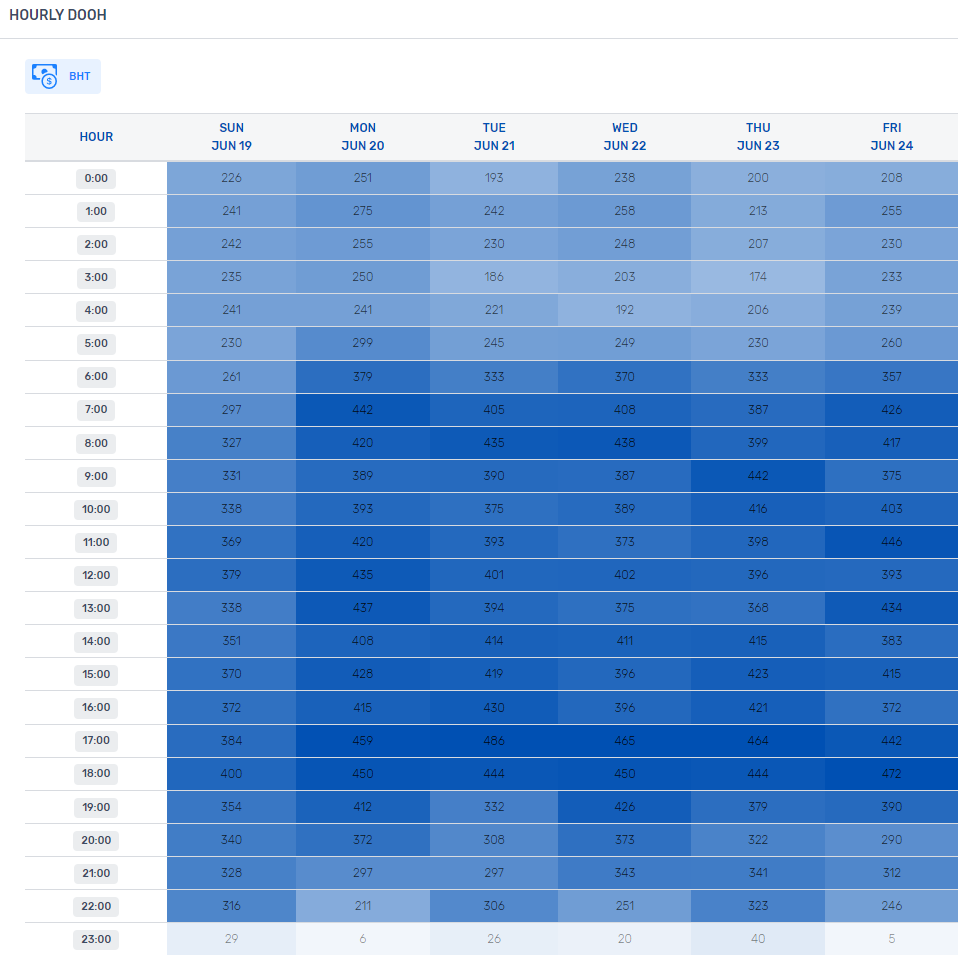Click the MON JUN 20 column header

click(363, 137)
